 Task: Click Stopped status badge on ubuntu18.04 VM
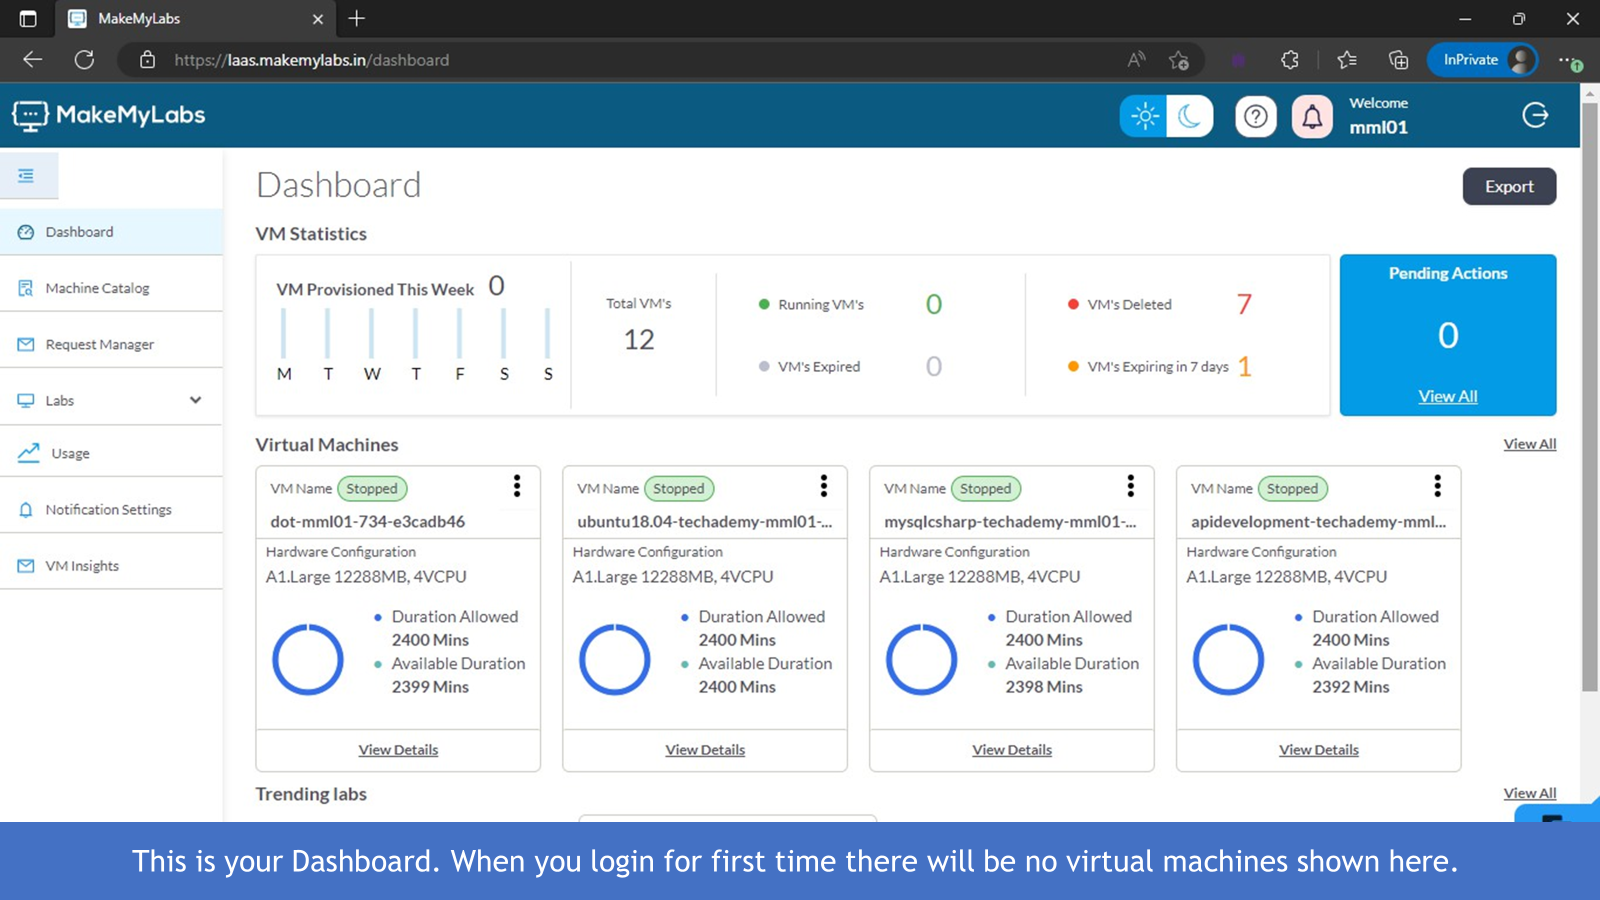[x=679, y=489]
